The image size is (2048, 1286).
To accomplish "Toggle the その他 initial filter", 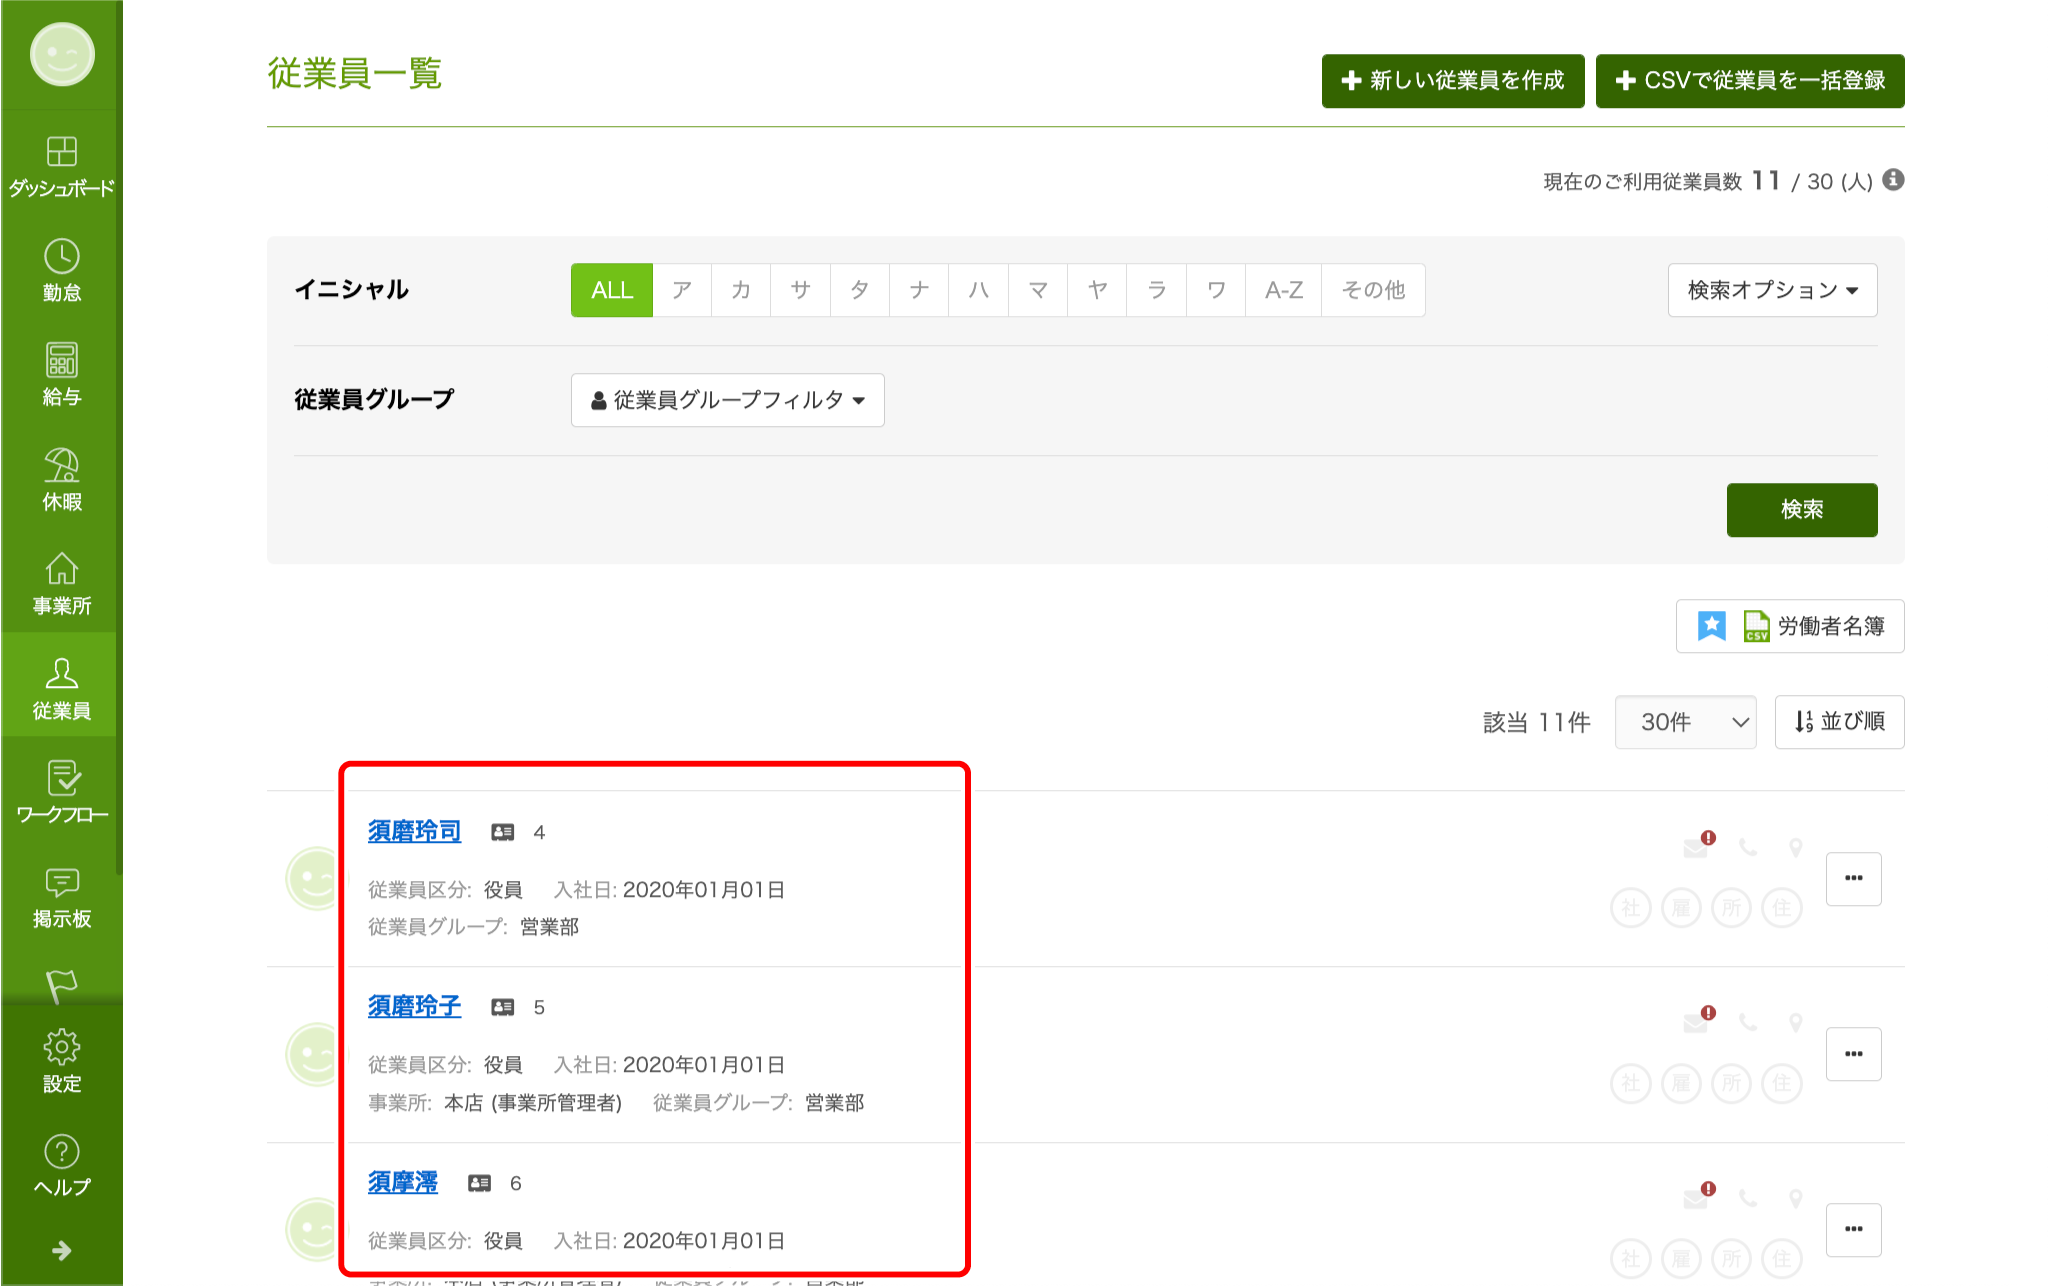I will tap(1372, 290).
